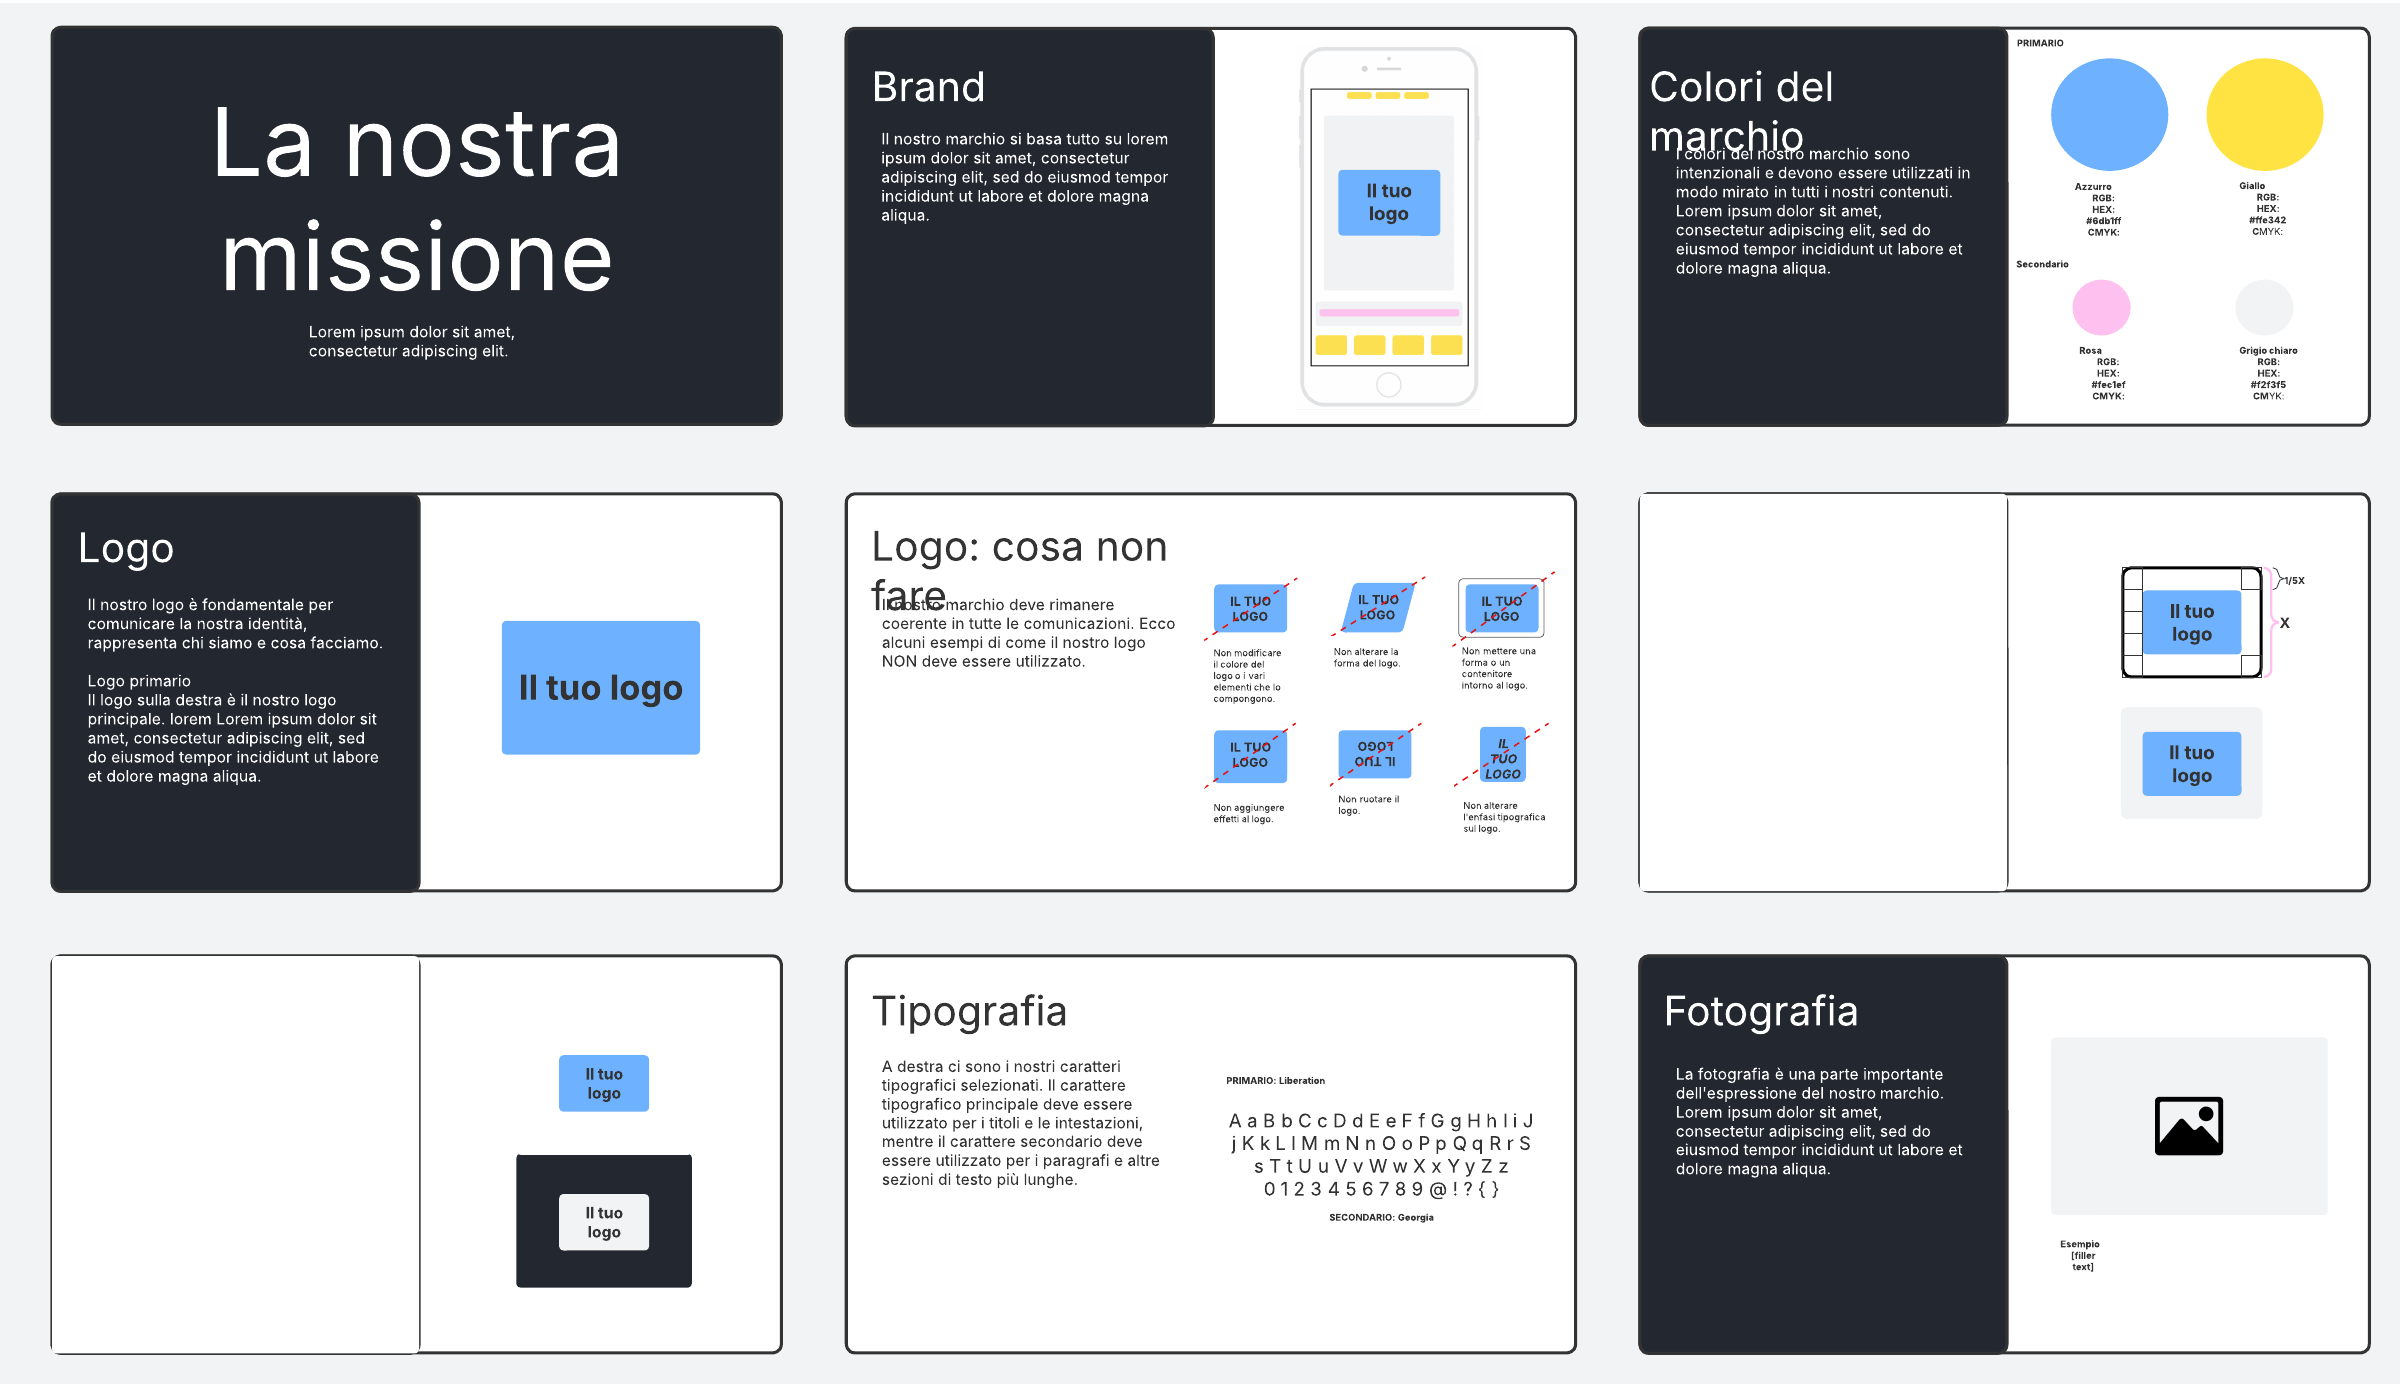This screenshot has width=2400, height=1387.
Task: Click the image placeholder icon in Fotografia slide
Action: (x=2188, y=1126)
